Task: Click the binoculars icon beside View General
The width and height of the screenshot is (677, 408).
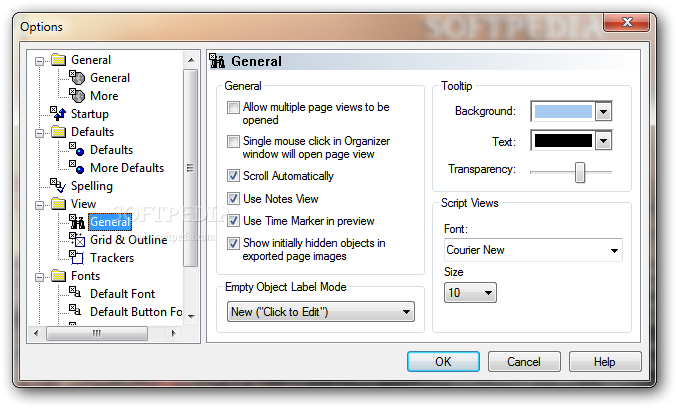Action: [x=77, y=221]
